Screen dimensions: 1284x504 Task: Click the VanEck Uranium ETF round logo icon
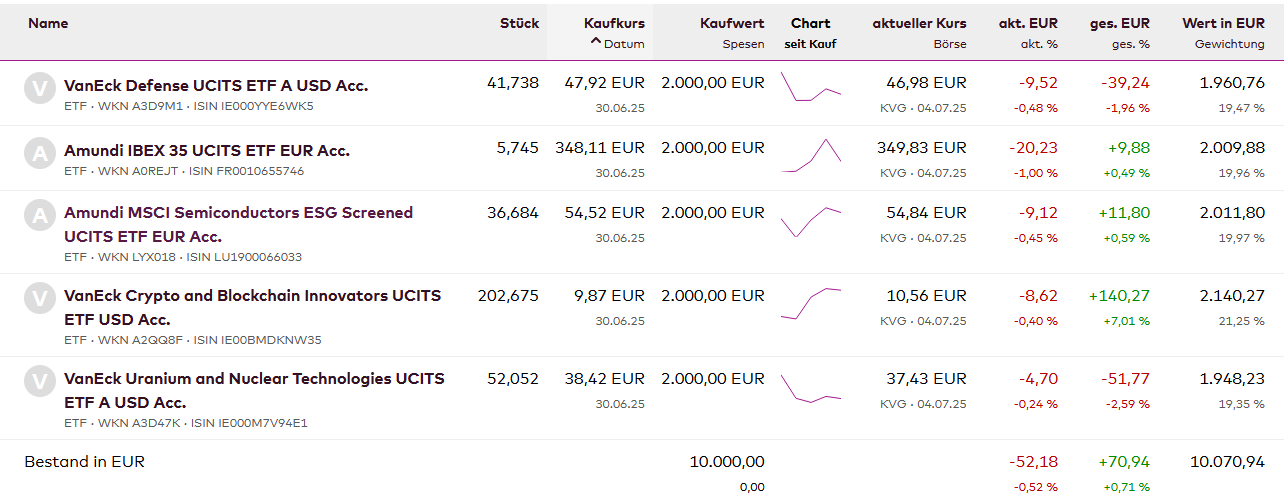[x=39, y=380]
